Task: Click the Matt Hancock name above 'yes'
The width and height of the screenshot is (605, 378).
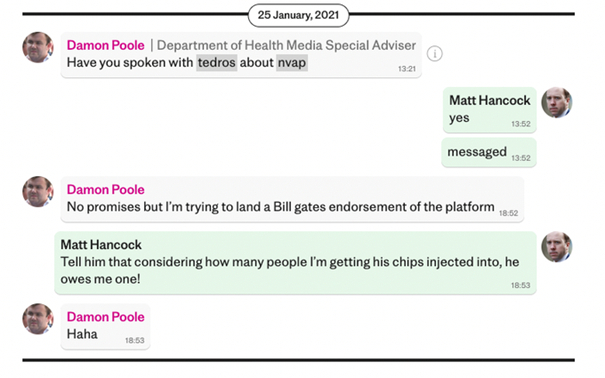Action: pyautogui.click(x=490, y=100)
